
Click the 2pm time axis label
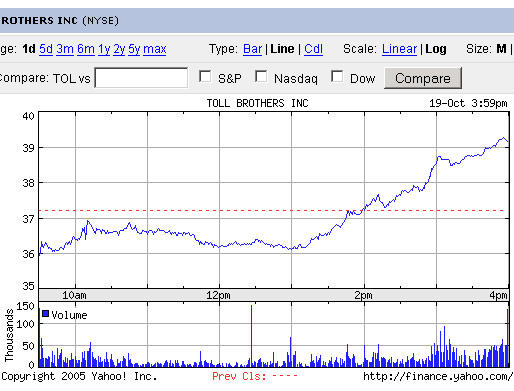click(x=363, y=295)
